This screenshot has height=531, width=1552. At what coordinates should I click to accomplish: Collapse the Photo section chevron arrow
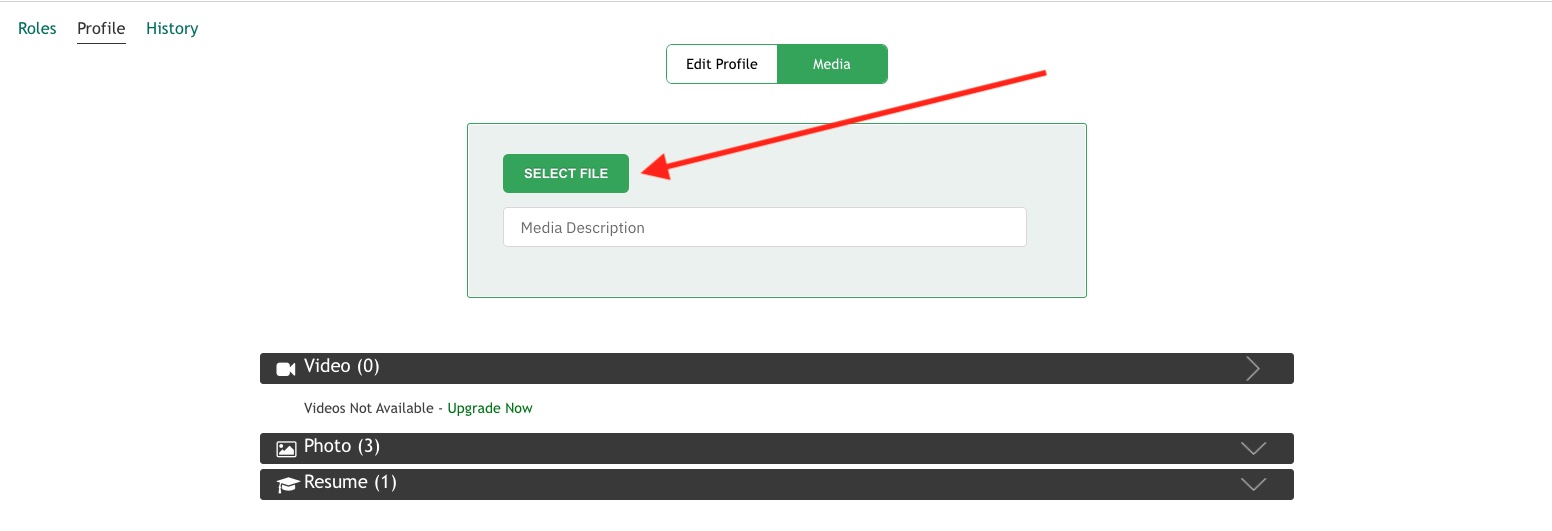click(1252, 448)
